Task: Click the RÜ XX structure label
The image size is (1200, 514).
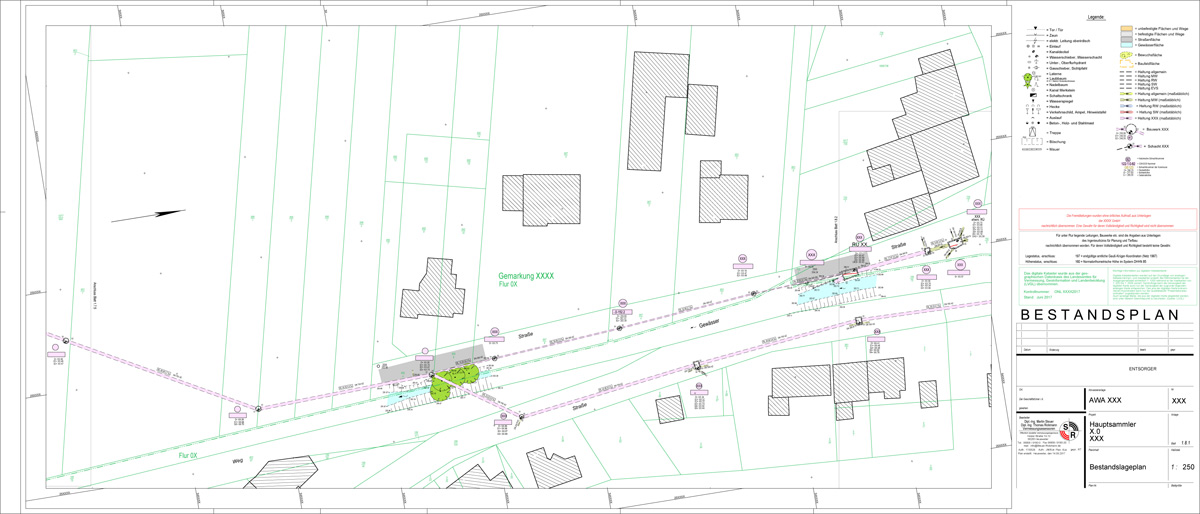Action: pyautogui.click(x=858, y=244)
